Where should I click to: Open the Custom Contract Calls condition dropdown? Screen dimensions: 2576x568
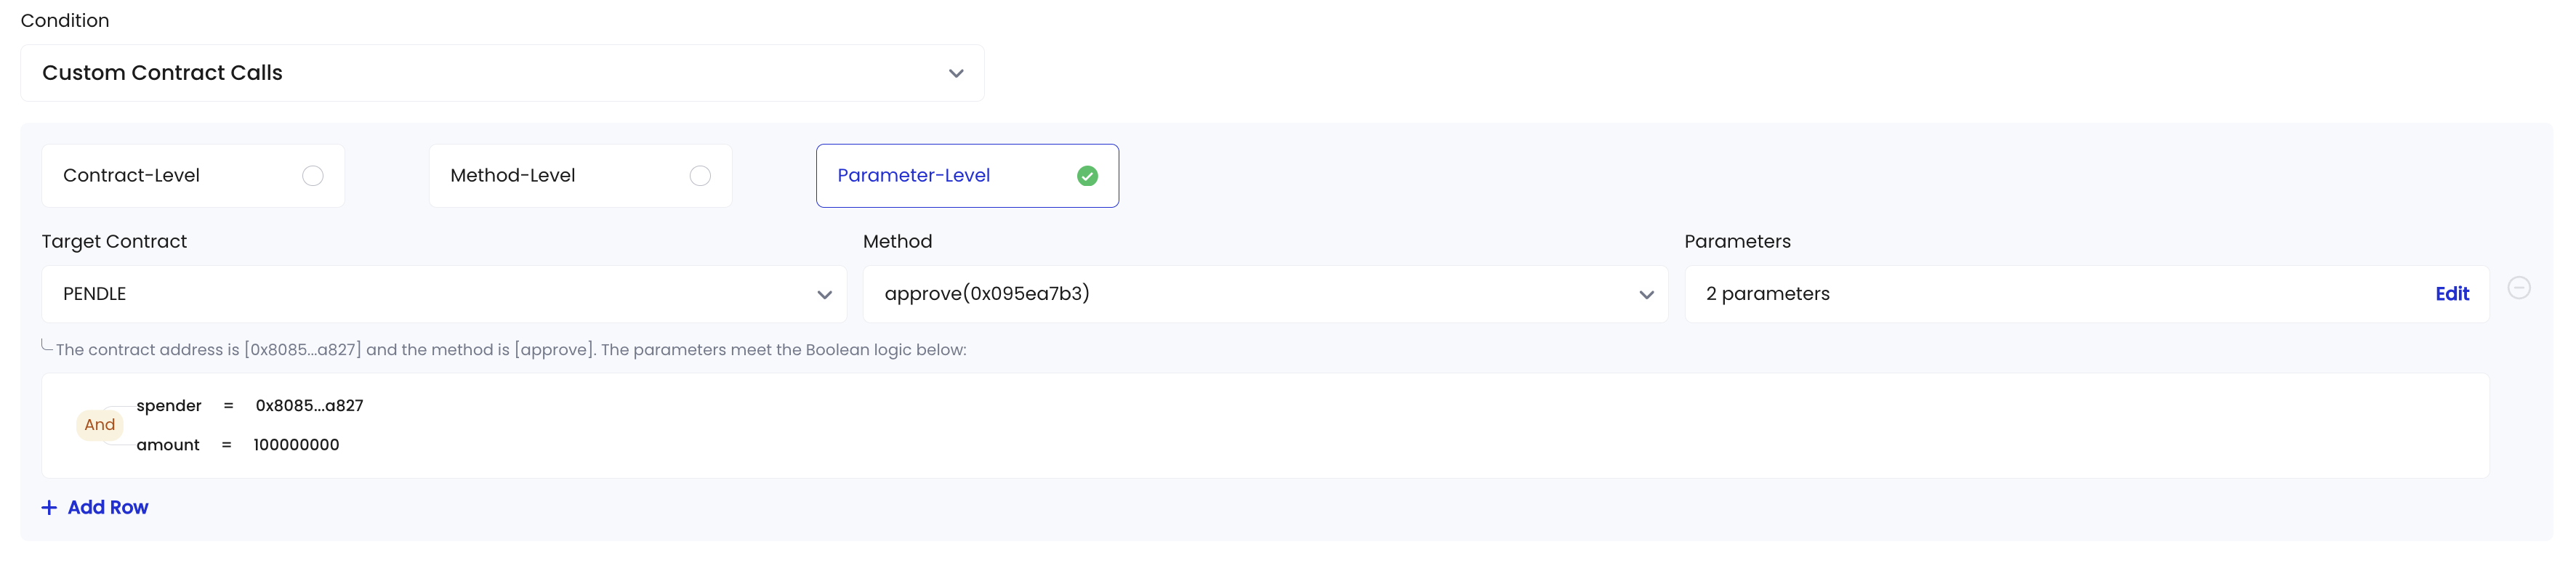point(502,73)
